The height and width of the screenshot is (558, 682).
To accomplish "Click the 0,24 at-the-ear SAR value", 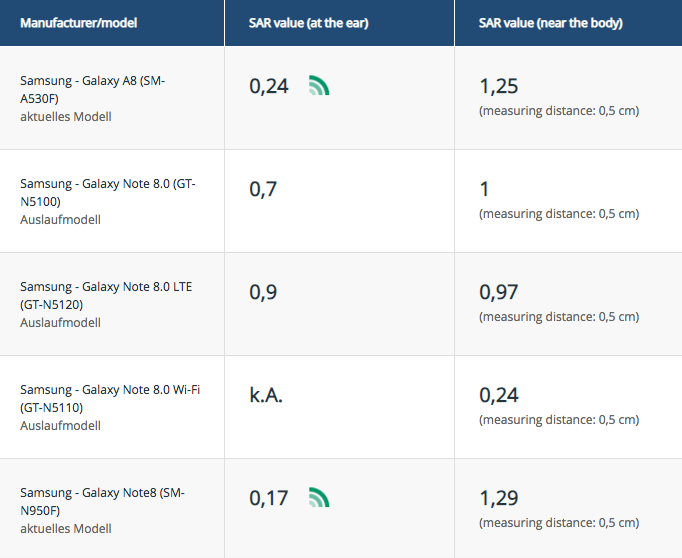I will pos(269,86).
